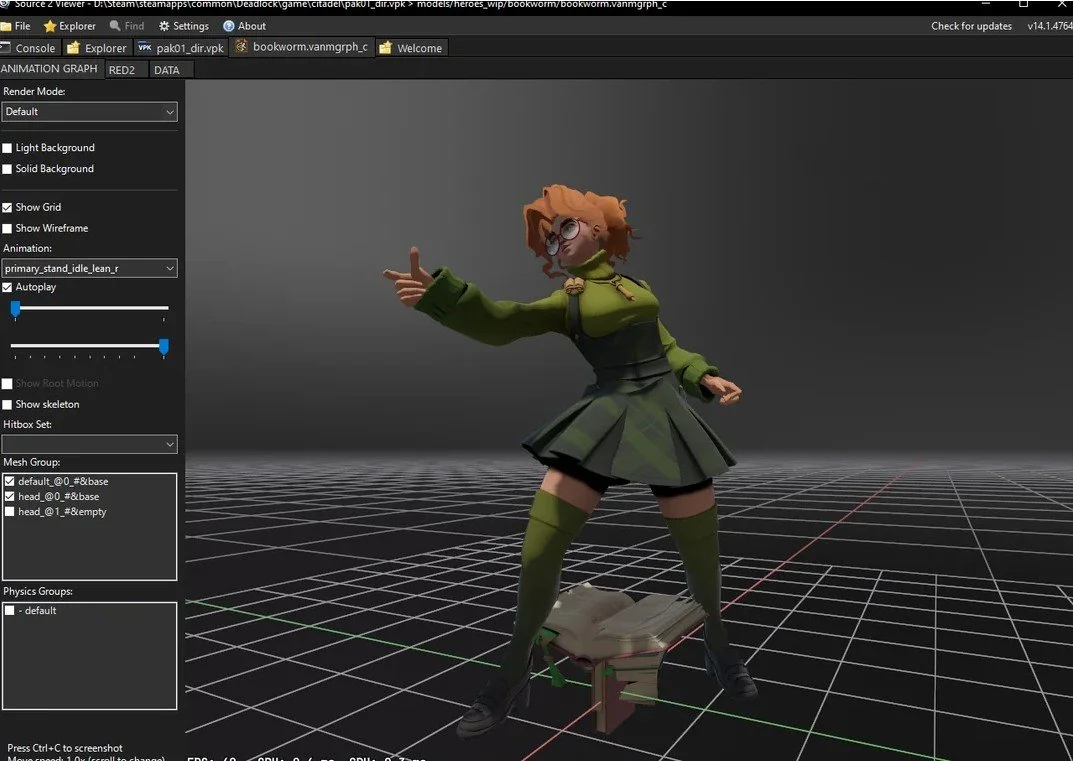Screen dimensions: 1073x761
Task: Open the Hitbox Set dropdown
Action: pos(90,444)
